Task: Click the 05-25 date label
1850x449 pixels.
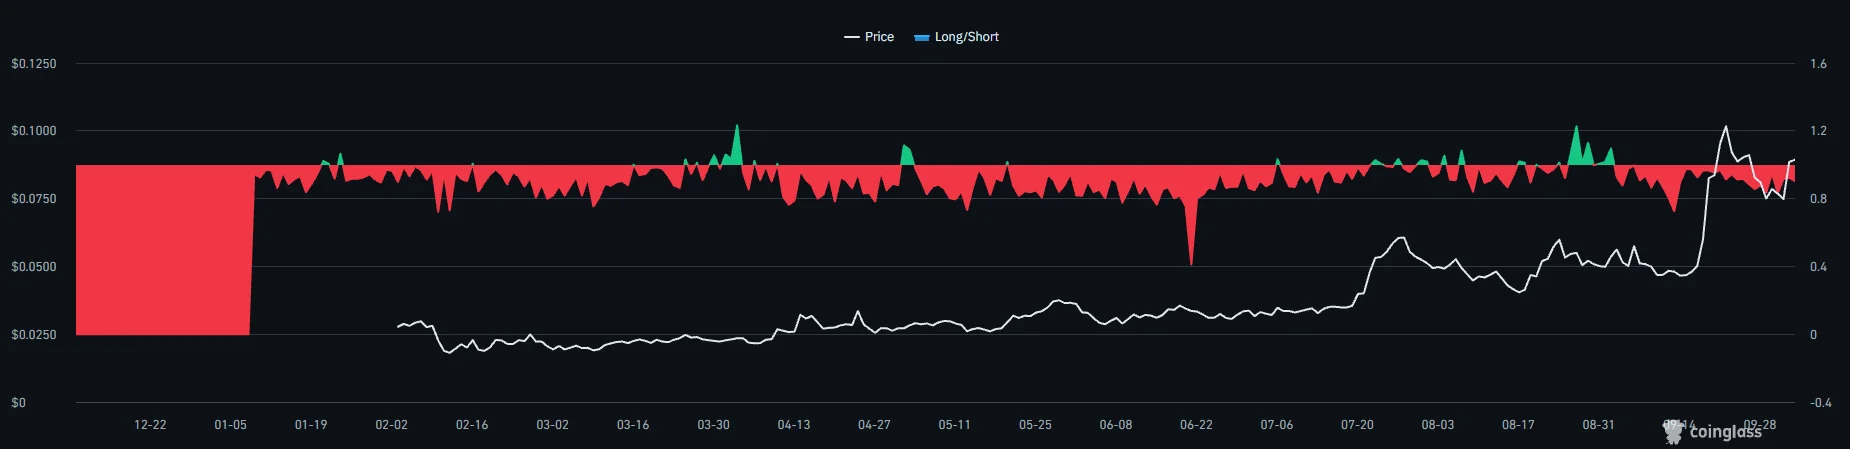Action: [1036, 425]
